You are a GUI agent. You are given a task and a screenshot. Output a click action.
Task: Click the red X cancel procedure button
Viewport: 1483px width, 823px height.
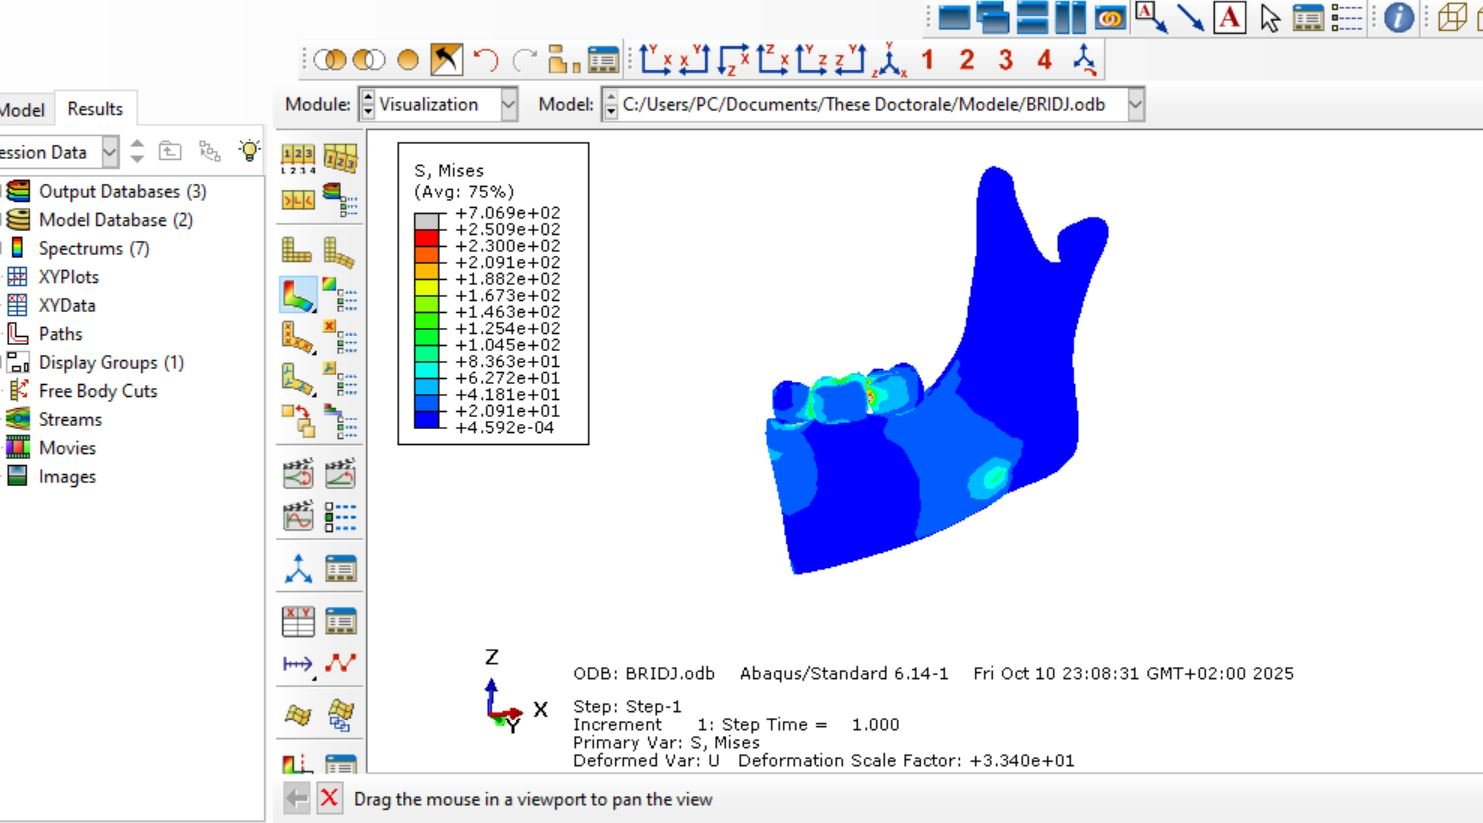click(329, 798)
